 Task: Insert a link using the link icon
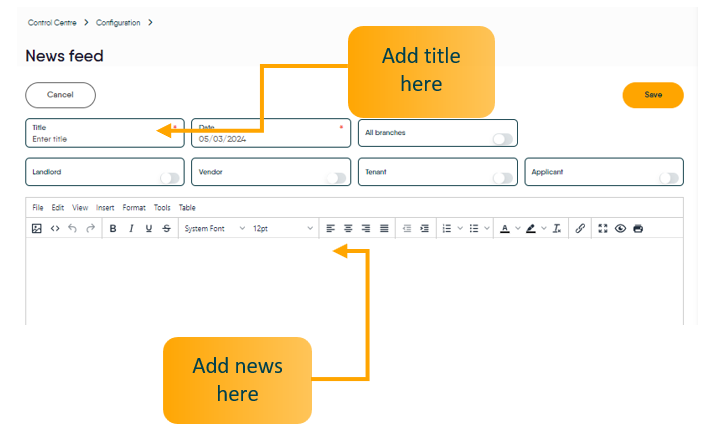tap(580, 229)
